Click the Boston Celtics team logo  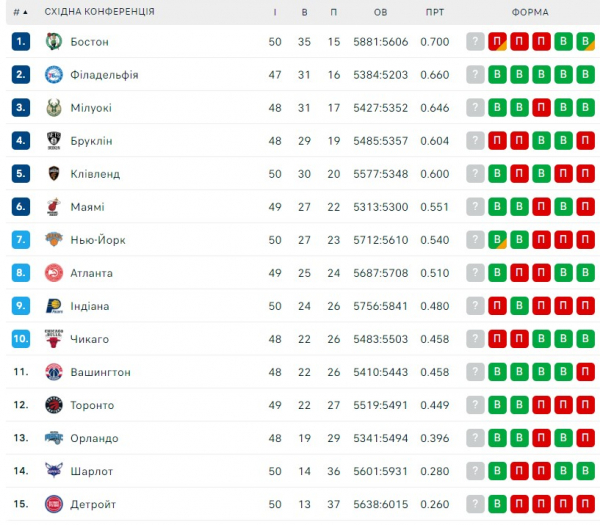(53, 42)
